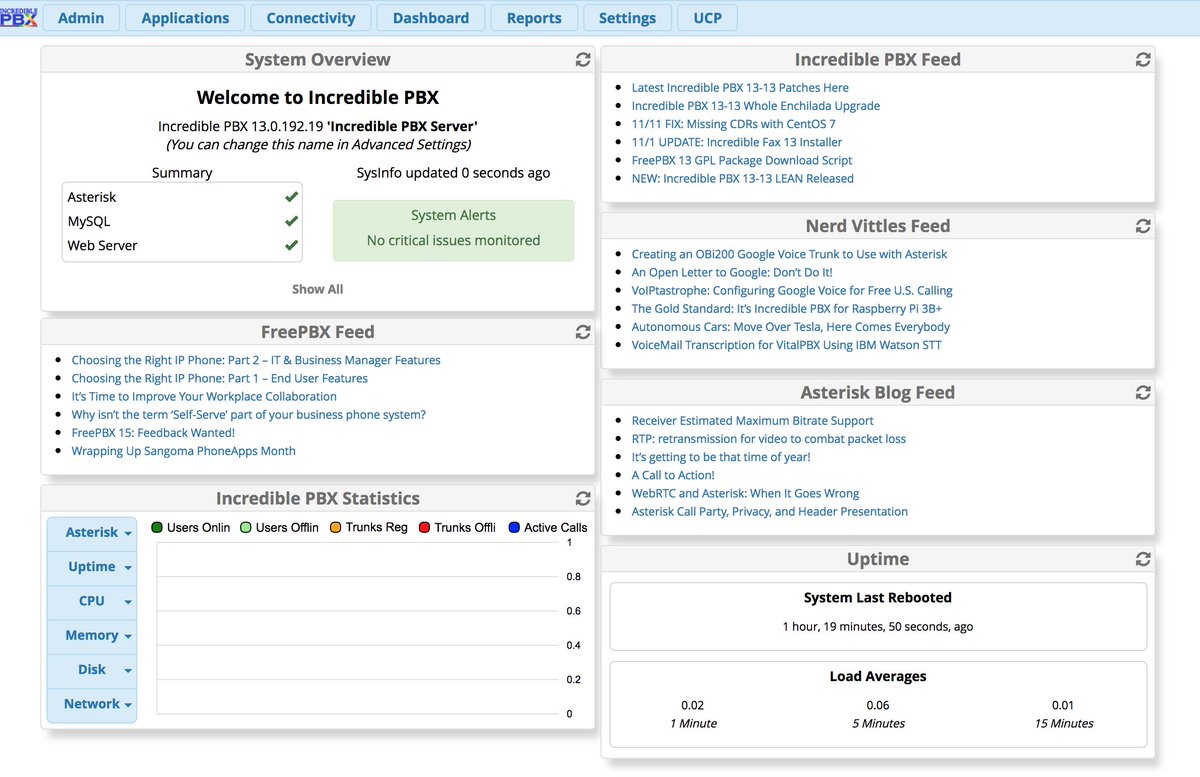Screen dimensions: 1200x777
Task: Open the UCP menu
Action: coord(708,18)
